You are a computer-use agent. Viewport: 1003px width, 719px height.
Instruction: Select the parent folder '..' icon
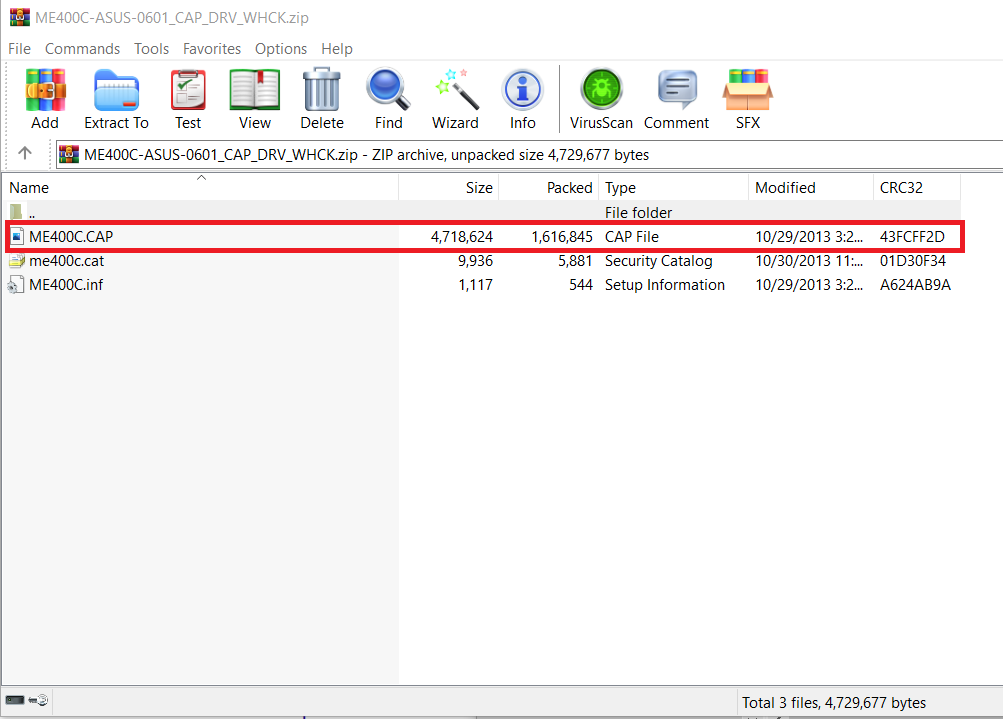(x=16, y=212)
